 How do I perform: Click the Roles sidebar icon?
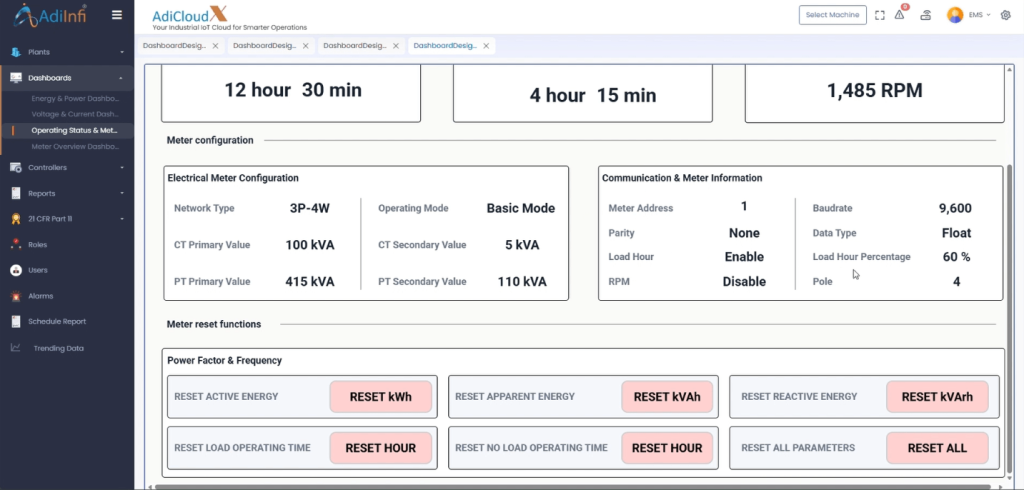tap(16, 244)
